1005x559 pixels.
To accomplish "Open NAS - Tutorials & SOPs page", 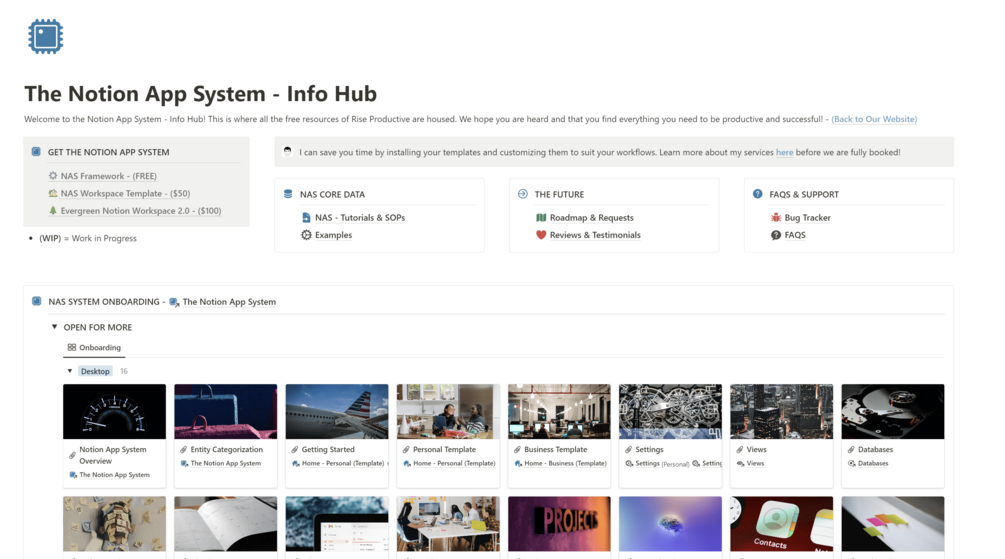I will click(360, 217).
